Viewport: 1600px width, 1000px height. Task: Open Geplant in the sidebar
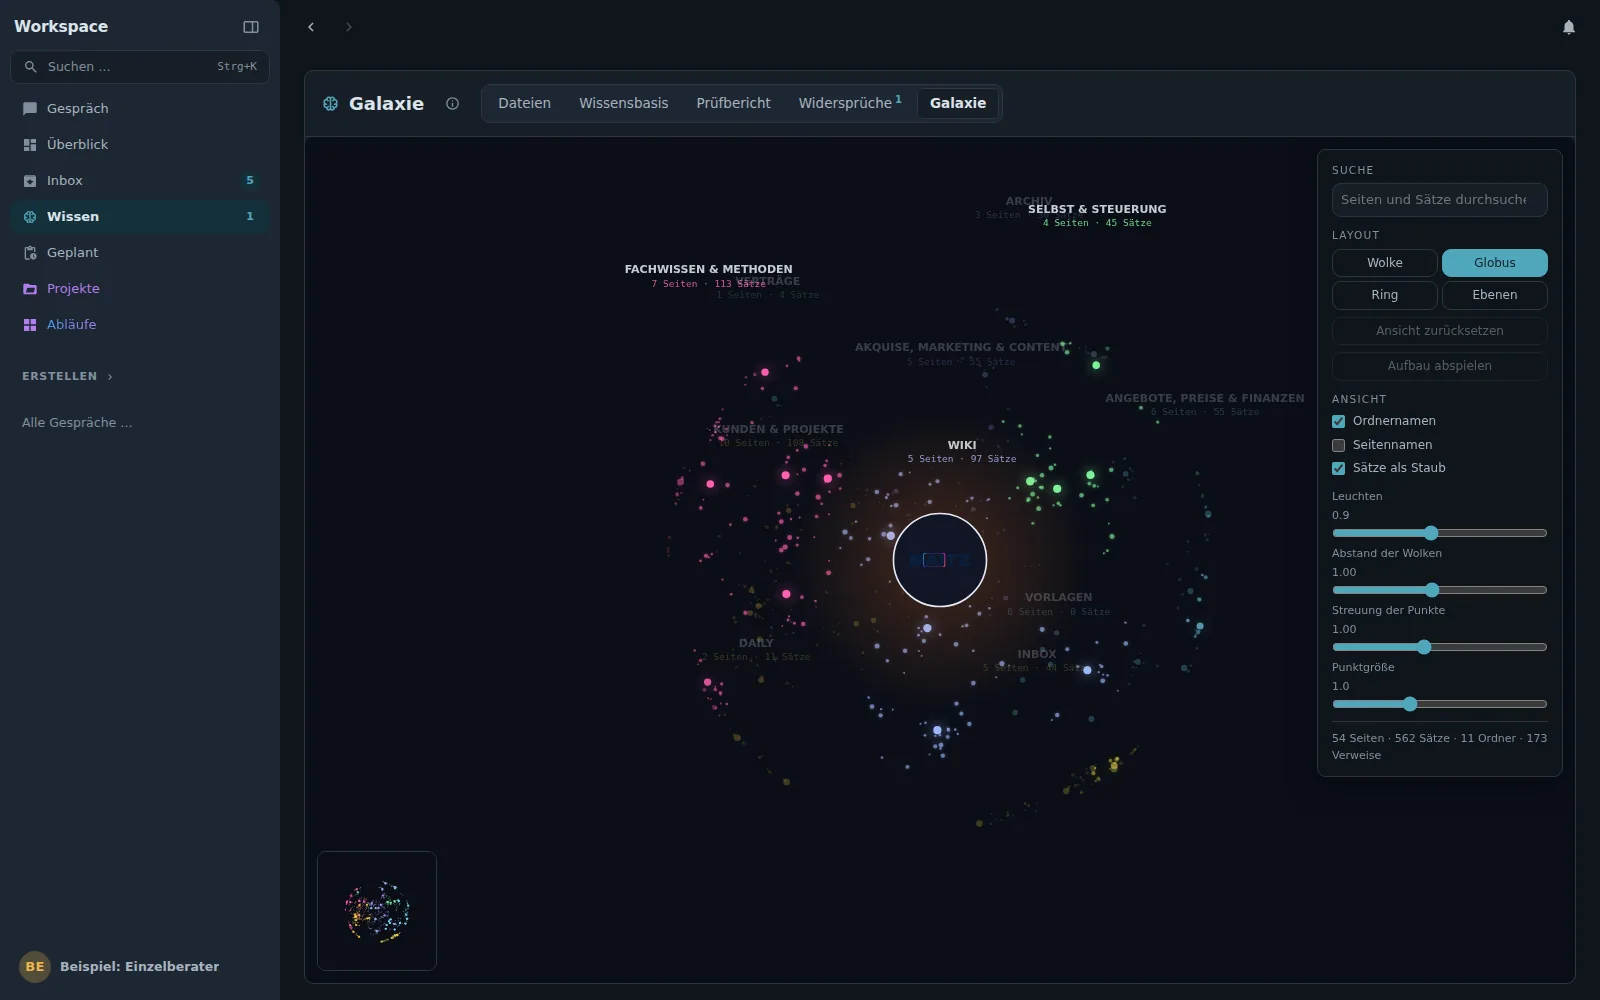140,252
